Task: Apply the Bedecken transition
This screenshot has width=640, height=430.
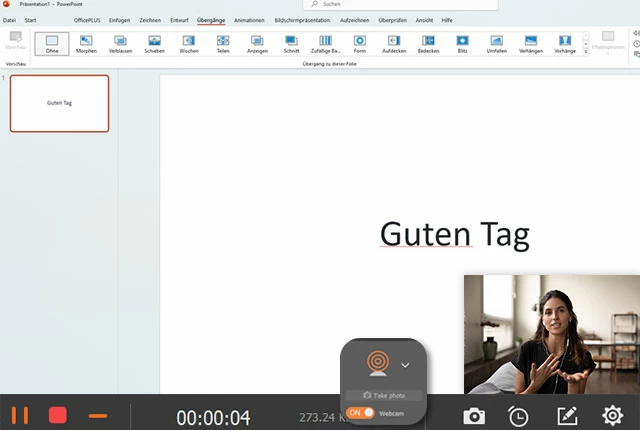Action: 428,44
